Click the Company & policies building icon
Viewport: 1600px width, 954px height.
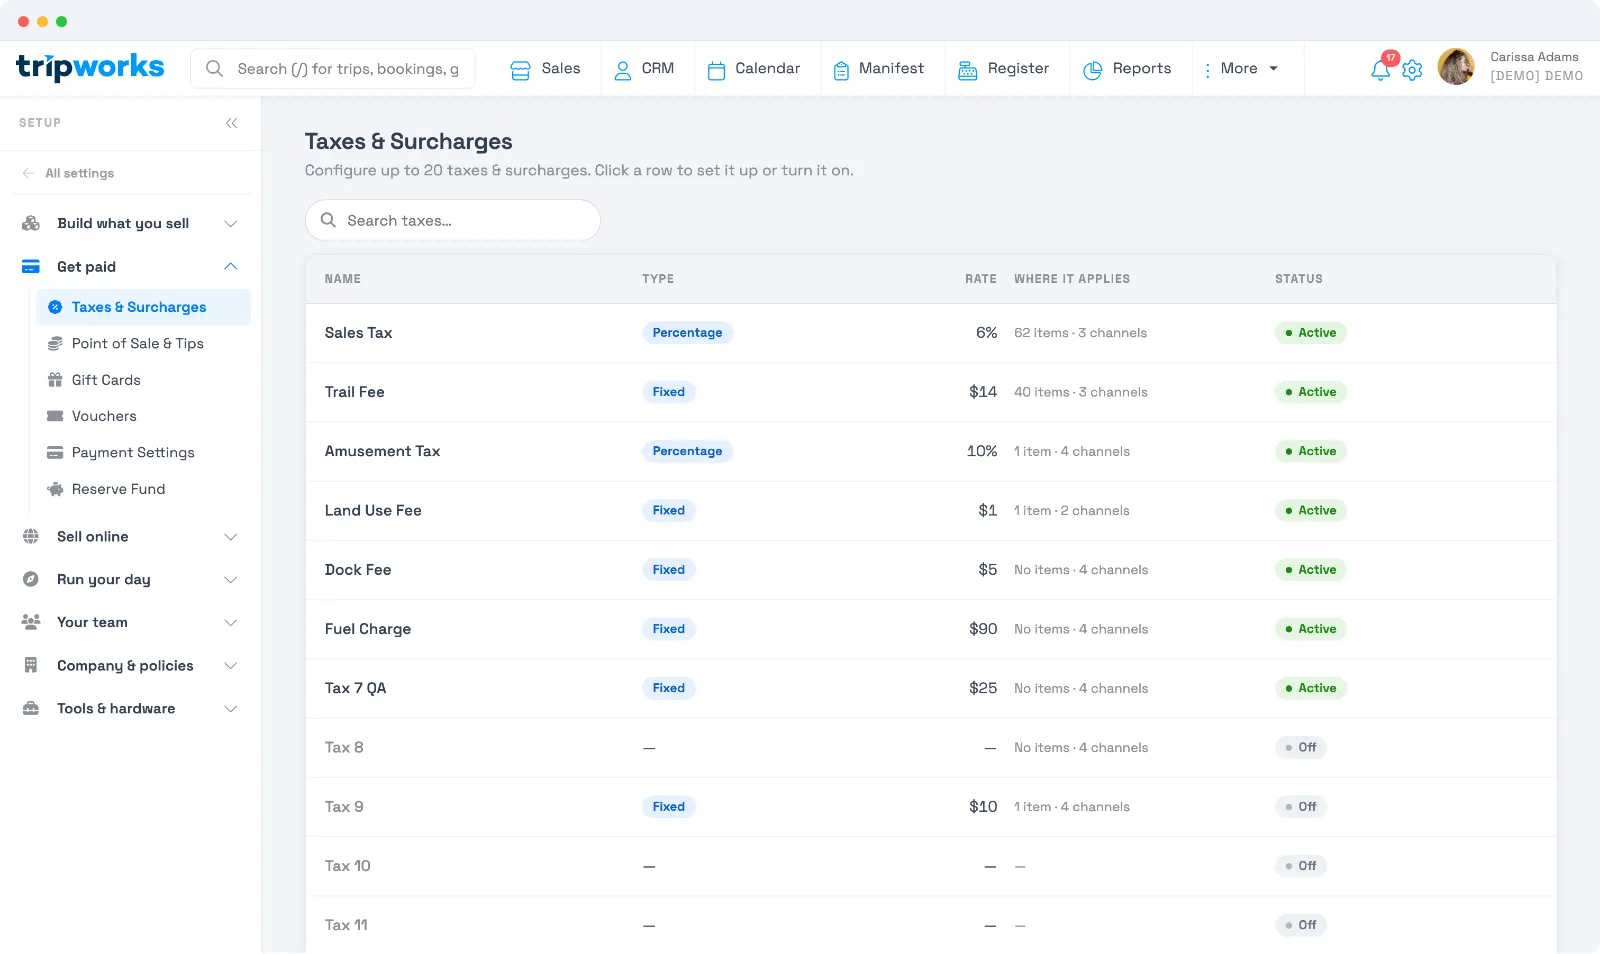pyautogui.click(x=31, y=666)
